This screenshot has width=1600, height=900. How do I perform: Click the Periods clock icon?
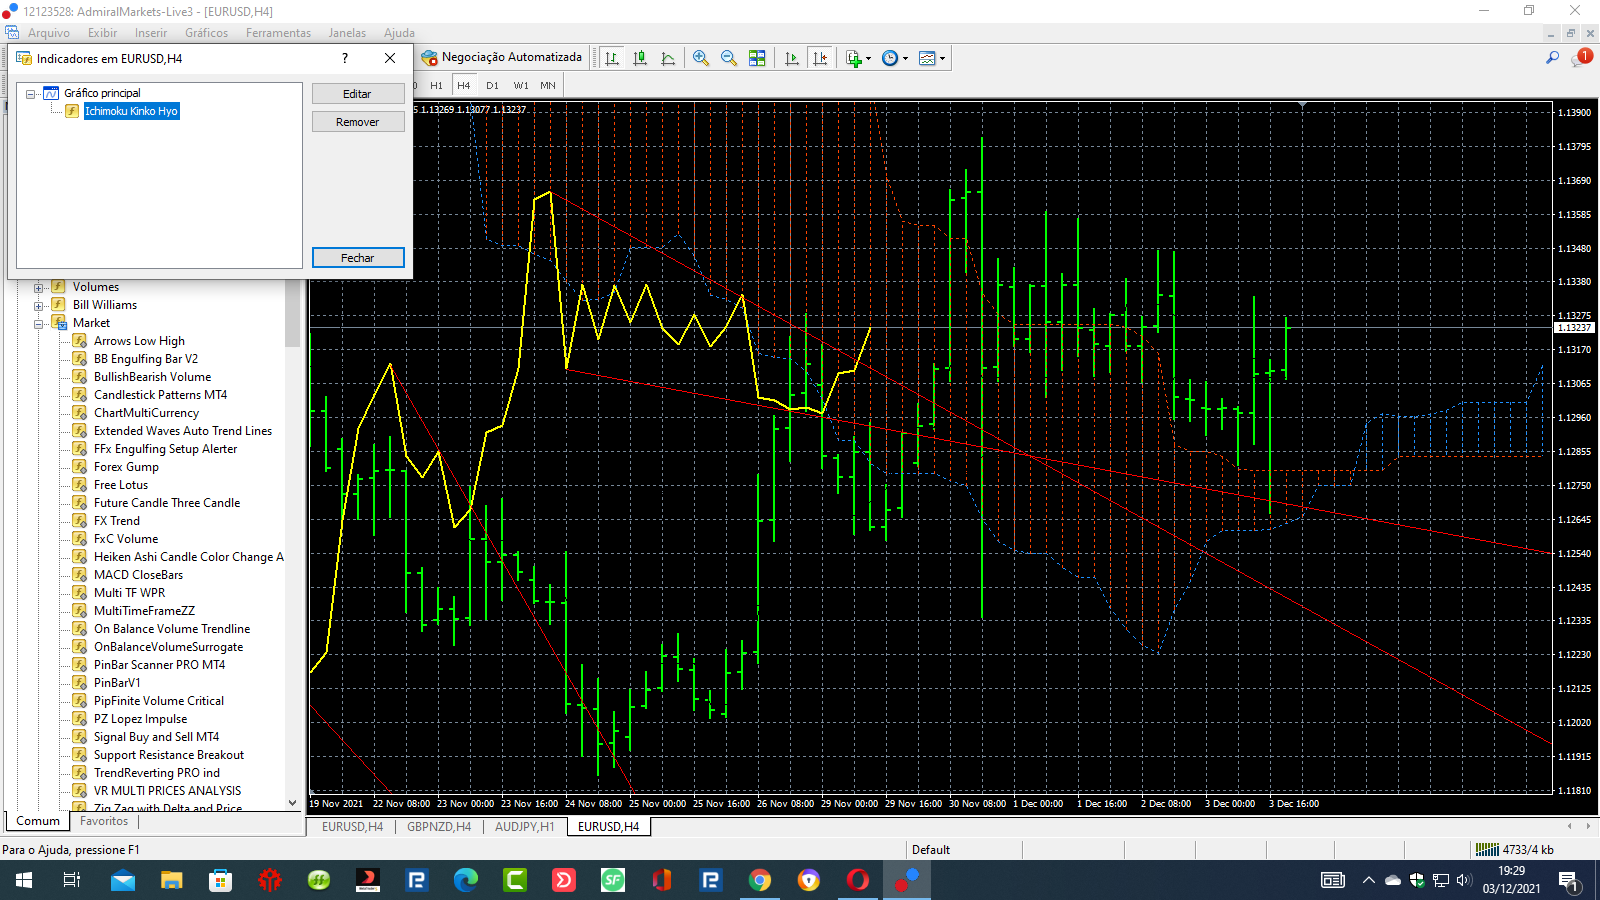[x=890, y=58]
